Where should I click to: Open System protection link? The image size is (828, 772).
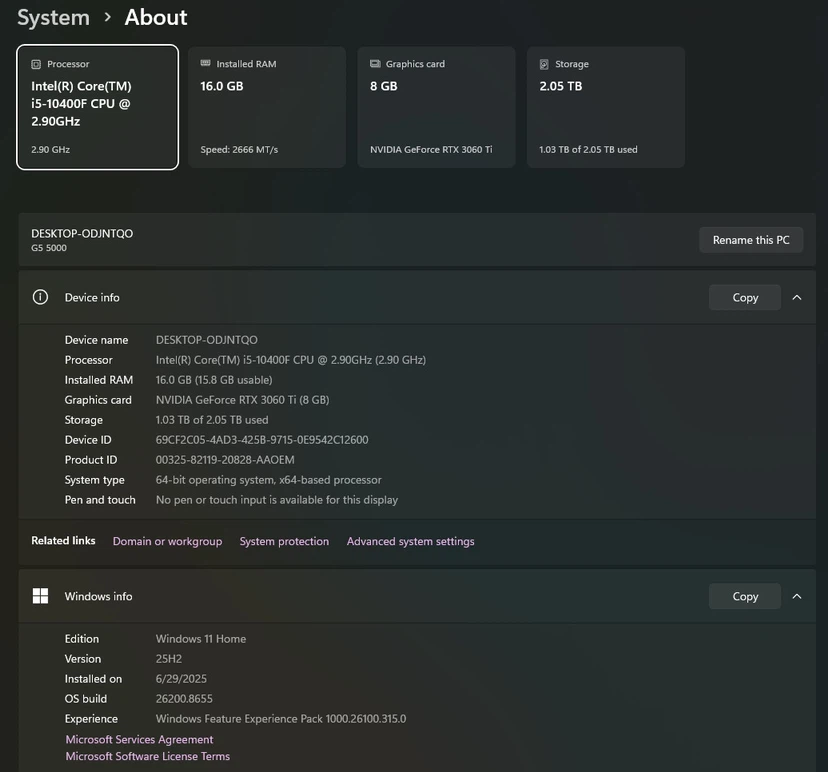[x=284, y=541]
